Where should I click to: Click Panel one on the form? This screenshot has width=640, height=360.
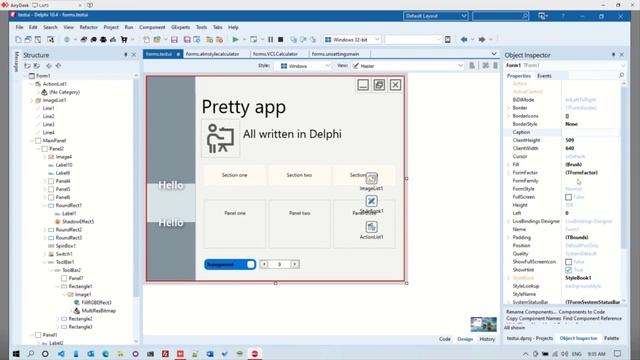coord(235,224)
